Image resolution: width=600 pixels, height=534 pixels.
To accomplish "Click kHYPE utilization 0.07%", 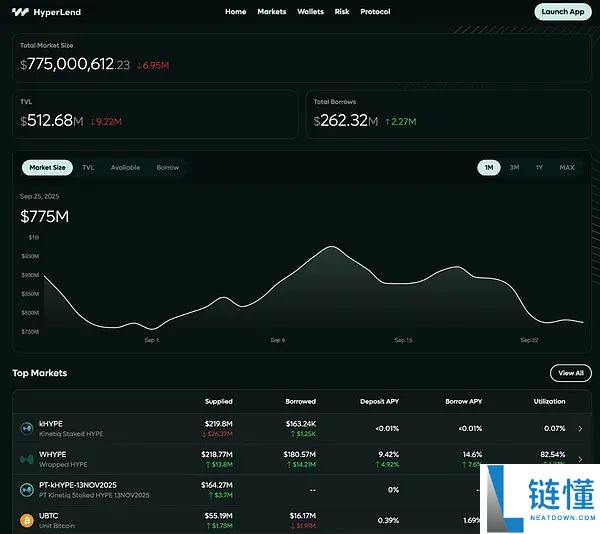I will [x=554, y=428].
